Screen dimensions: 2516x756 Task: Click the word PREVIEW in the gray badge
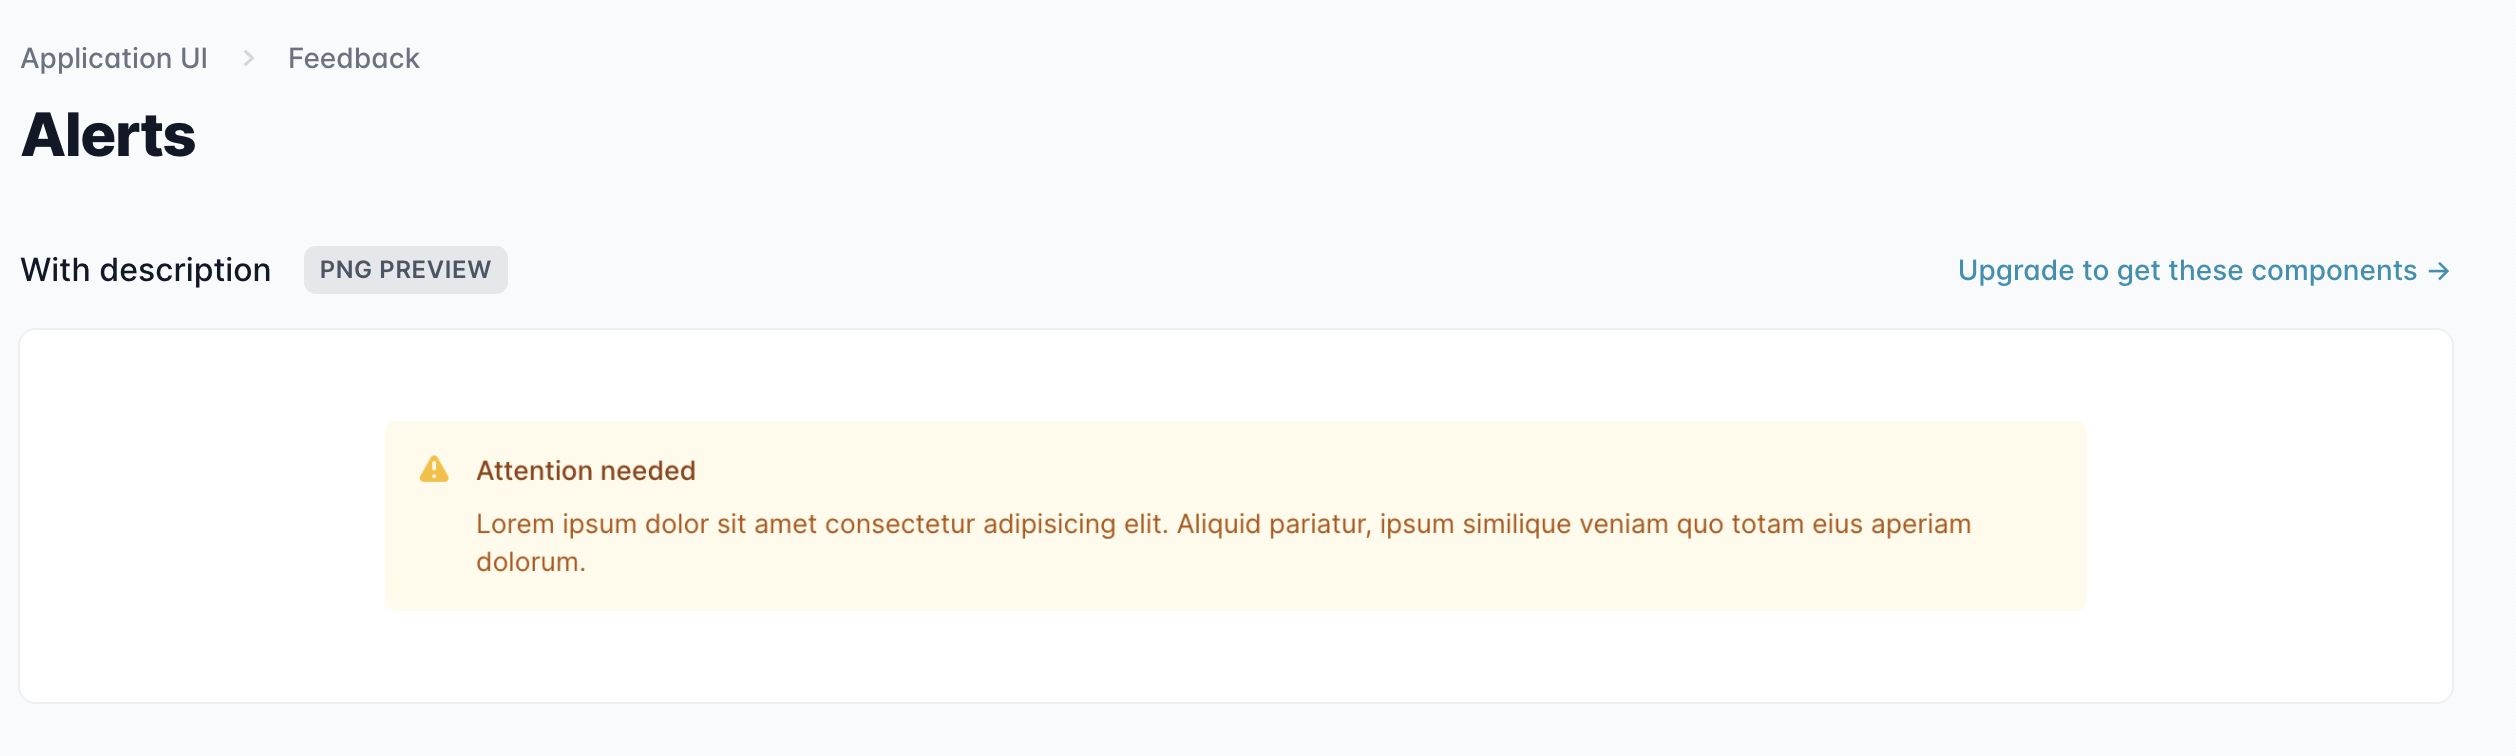pyautogui.click(x=435, y=270)
